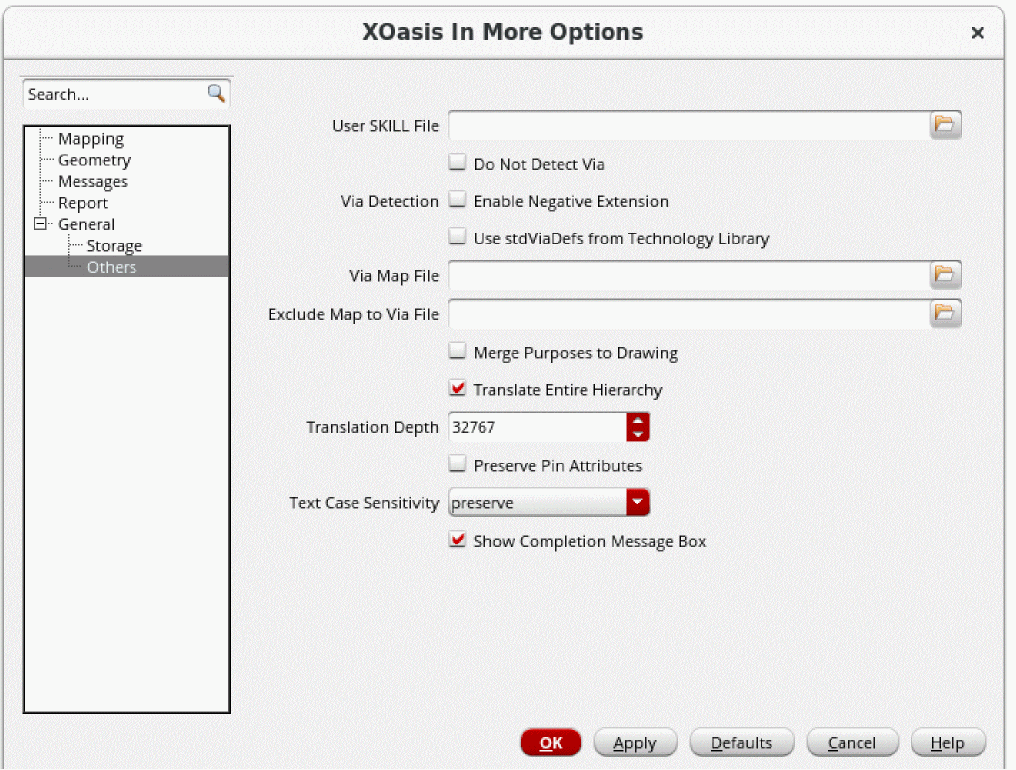Browse for Exclude Map to Via File

pos(945,313)
